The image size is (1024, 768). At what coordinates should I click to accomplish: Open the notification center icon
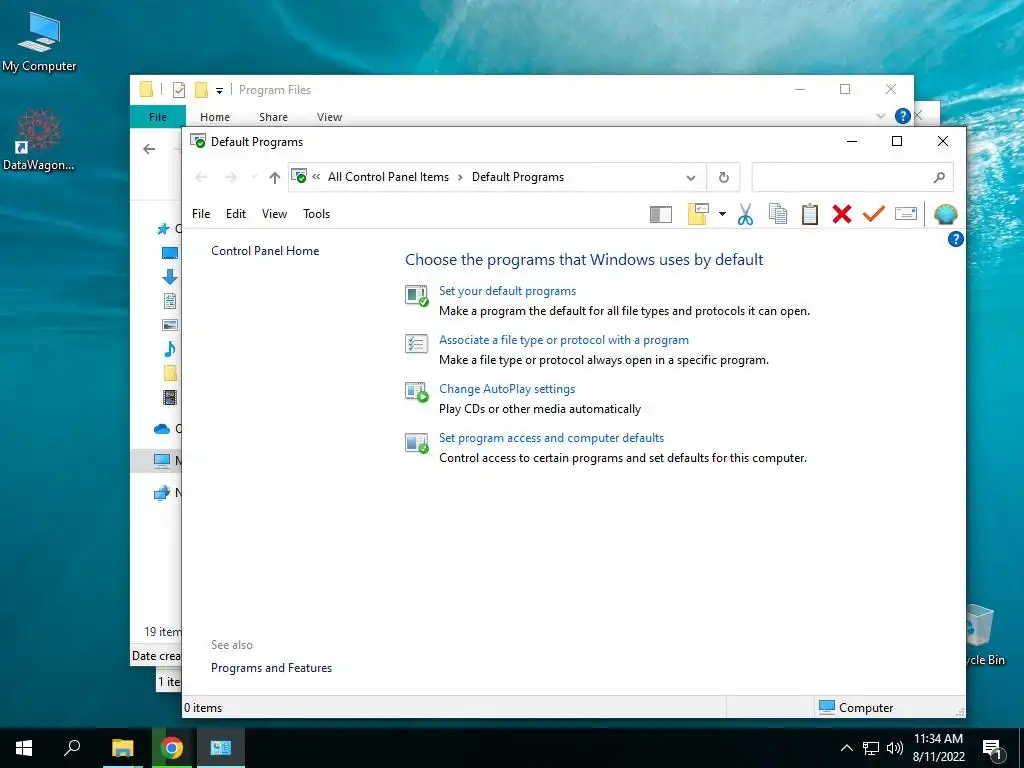pos(993,750)
